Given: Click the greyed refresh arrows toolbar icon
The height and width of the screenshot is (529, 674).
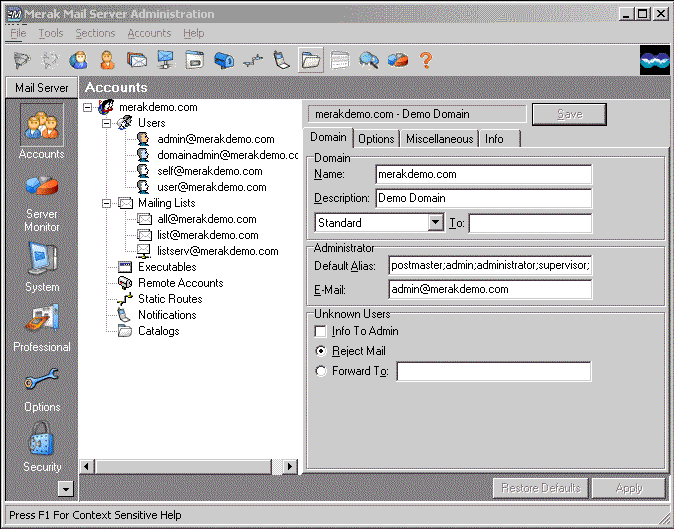Looking at the screenshot, I should point(50,60).
